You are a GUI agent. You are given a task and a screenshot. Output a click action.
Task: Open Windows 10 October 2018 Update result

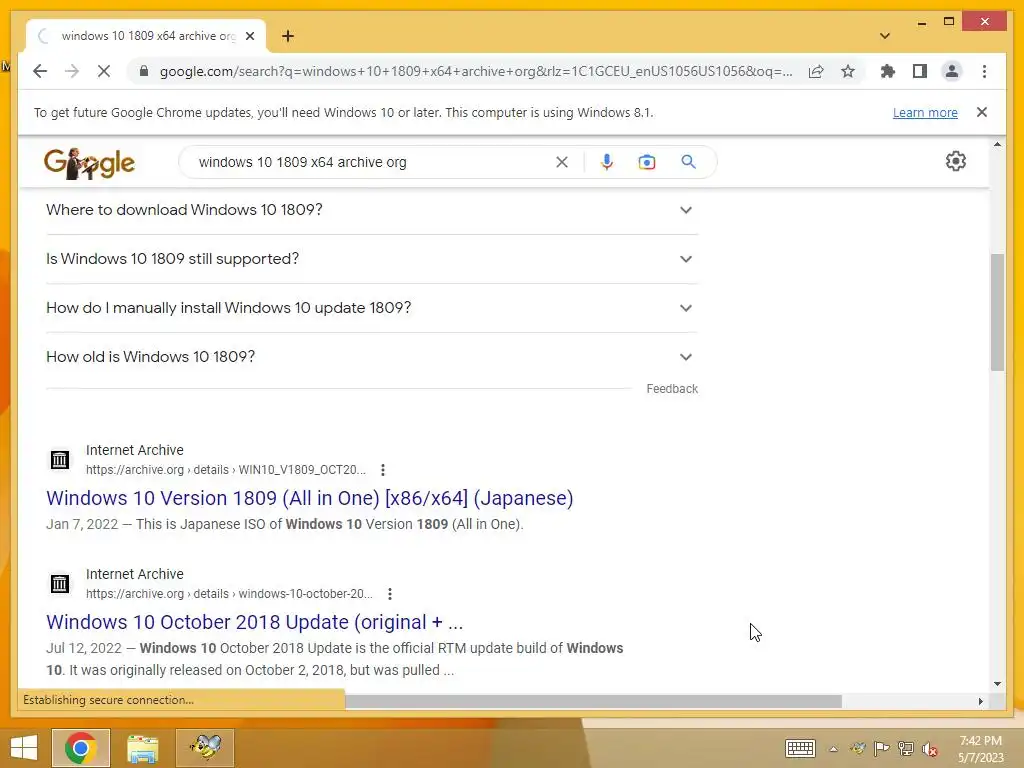pos(255,622)
